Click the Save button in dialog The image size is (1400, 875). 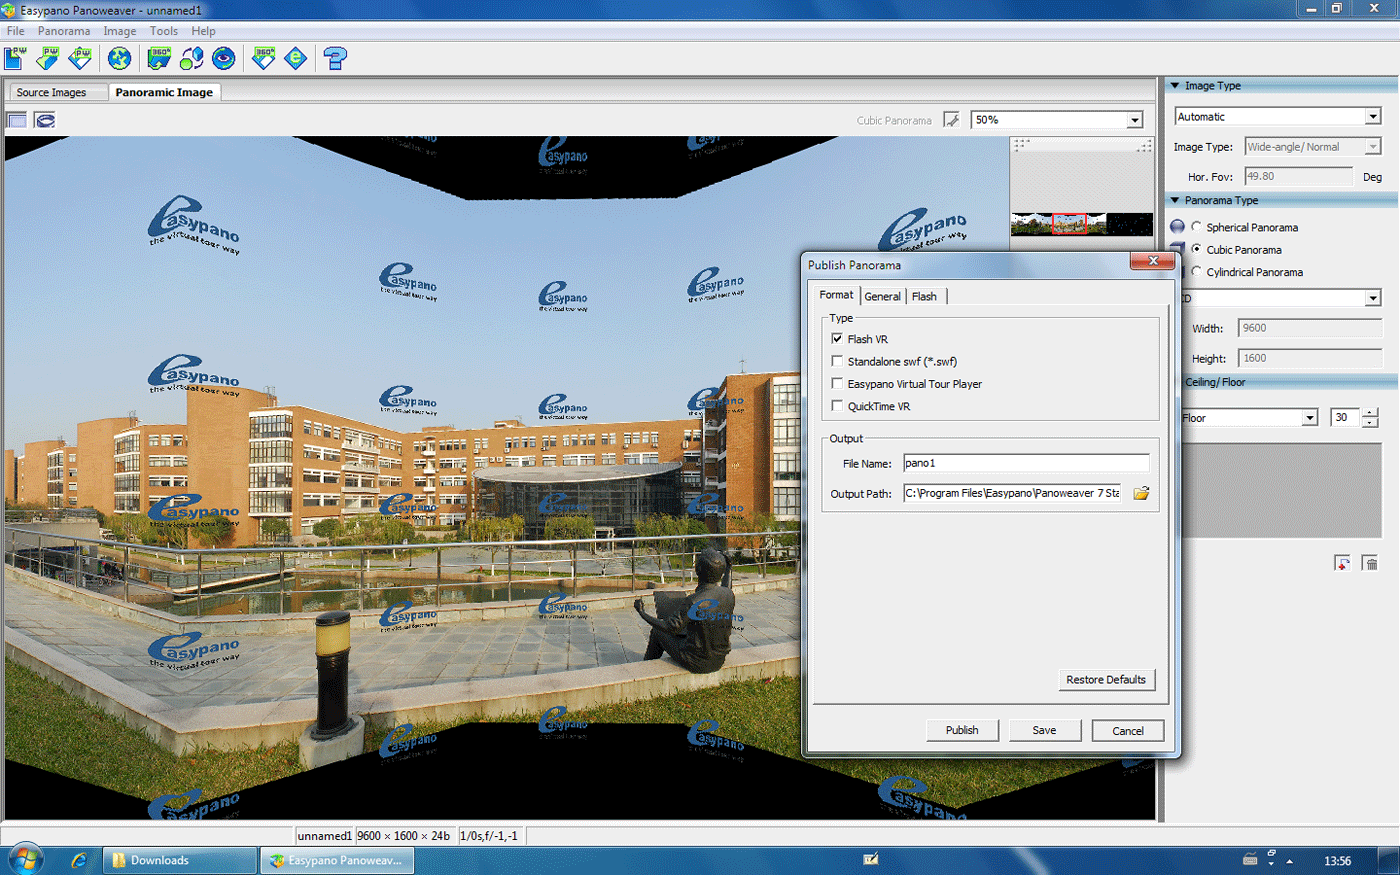[x=1045, y=730]
